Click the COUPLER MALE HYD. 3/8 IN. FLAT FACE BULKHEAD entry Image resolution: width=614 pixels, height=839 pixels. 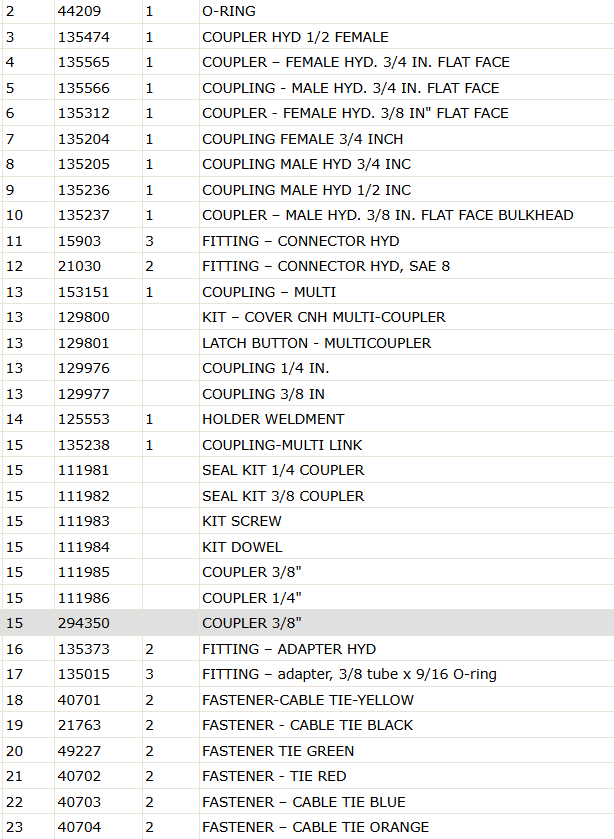388,215
